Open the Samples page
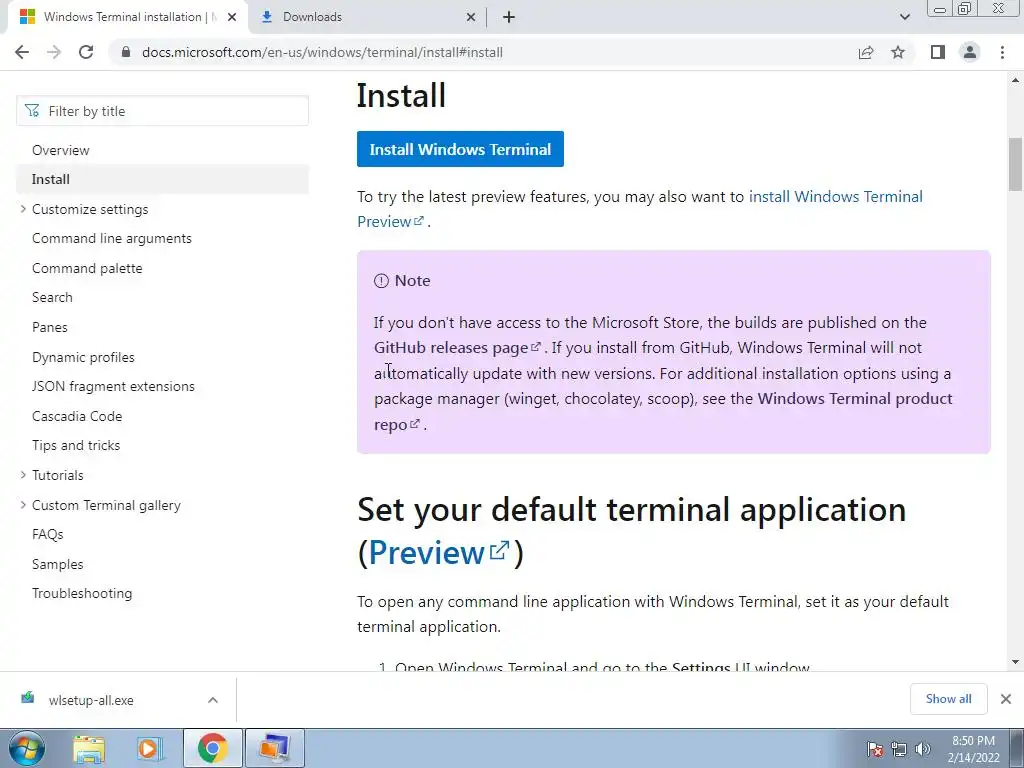Image resolution: width=1024 pixels, height=768 pixels. [x=57, y=564]
